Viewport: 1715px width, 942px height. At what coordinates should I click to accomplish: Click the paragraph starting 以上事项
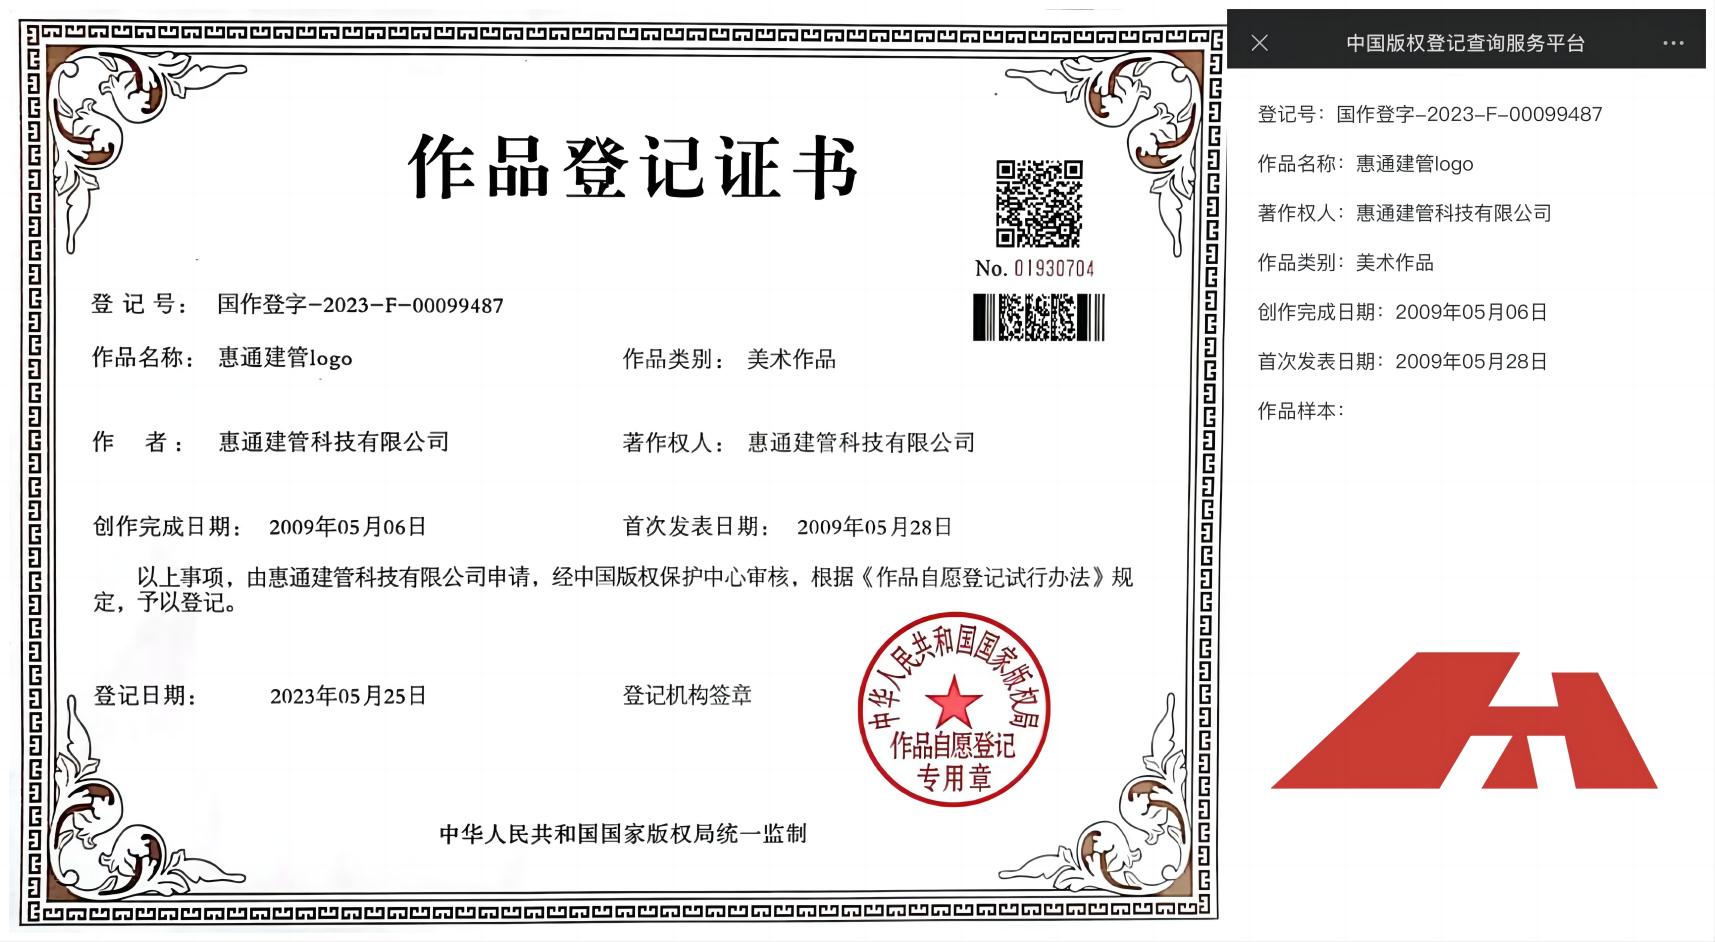click(x=613, y=589)
